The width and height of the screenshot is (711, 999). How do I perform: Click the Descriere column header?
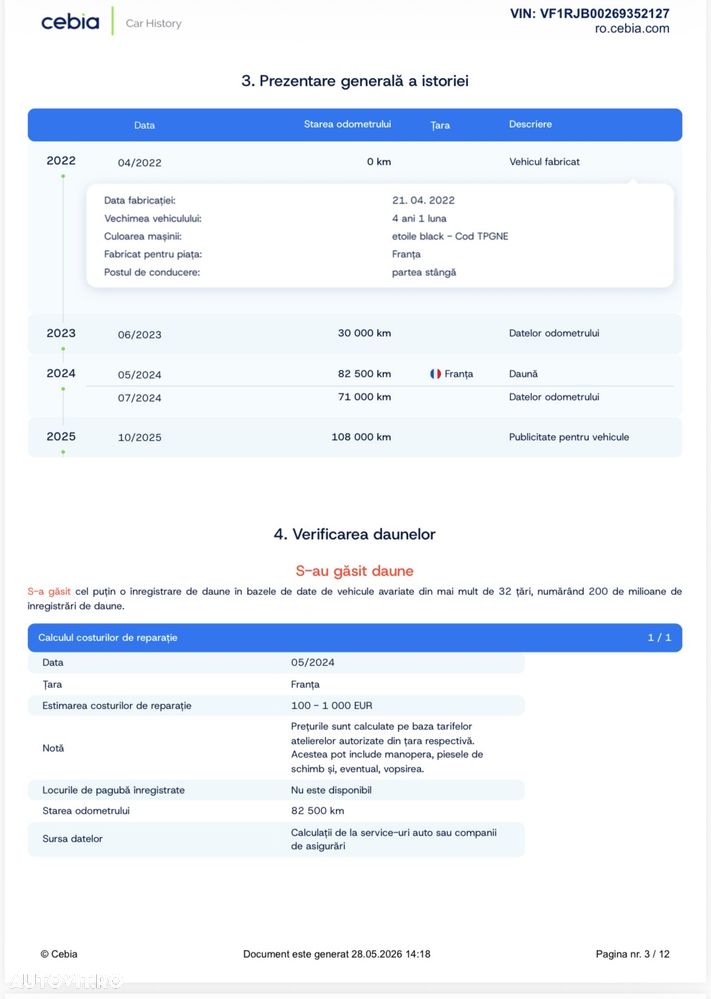click(530, 124)
